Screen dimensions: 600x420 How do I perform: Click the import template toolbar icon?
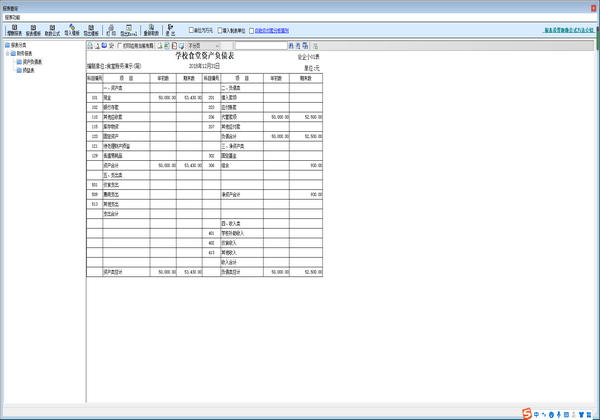(71, 30)
